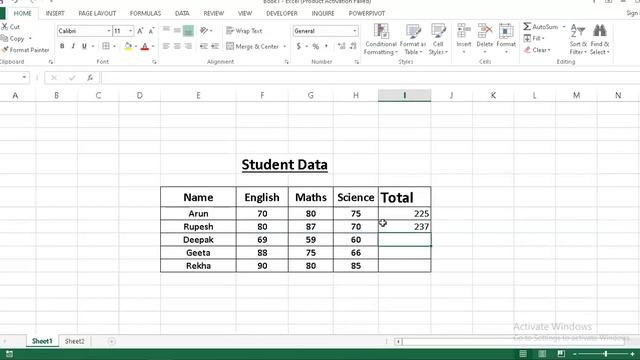
Task: Open the Format as Table gallery
Action: coord(413,39)
